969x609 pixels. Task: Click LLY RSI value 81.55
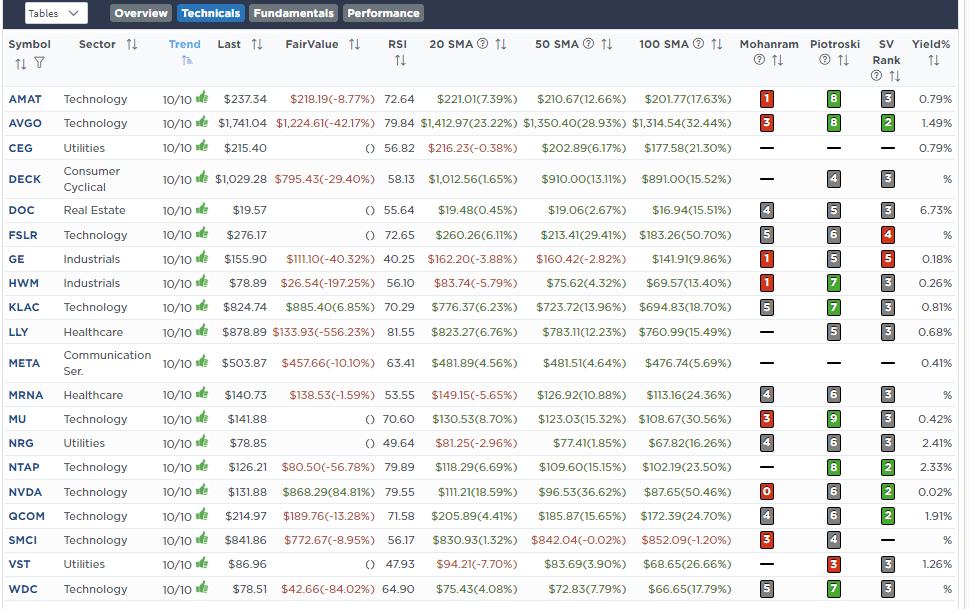click(x=400, y=333)
